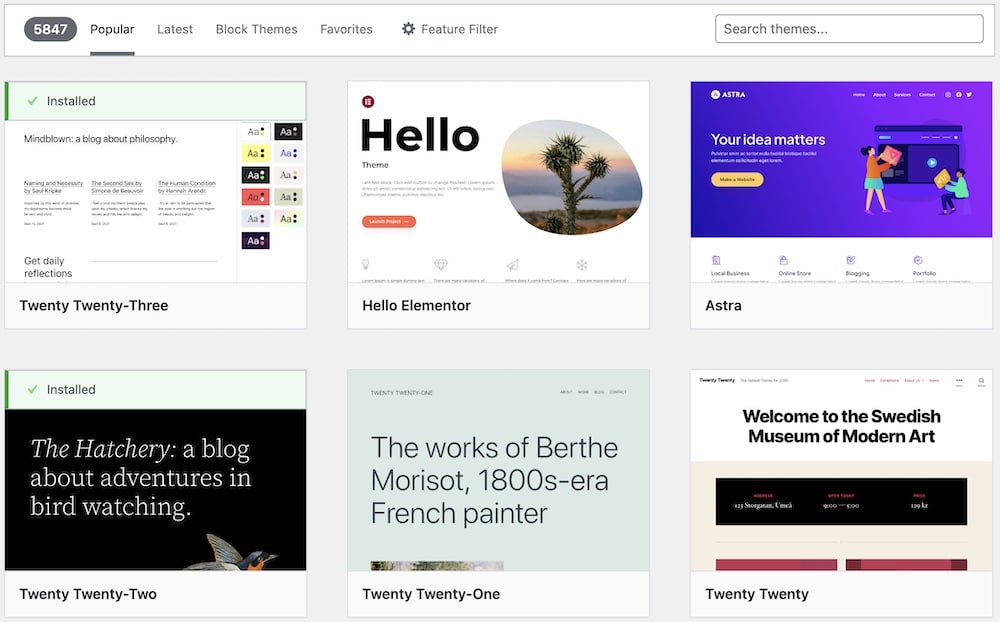
Task: Open the Favorites tab
Action: coord(346,29)
